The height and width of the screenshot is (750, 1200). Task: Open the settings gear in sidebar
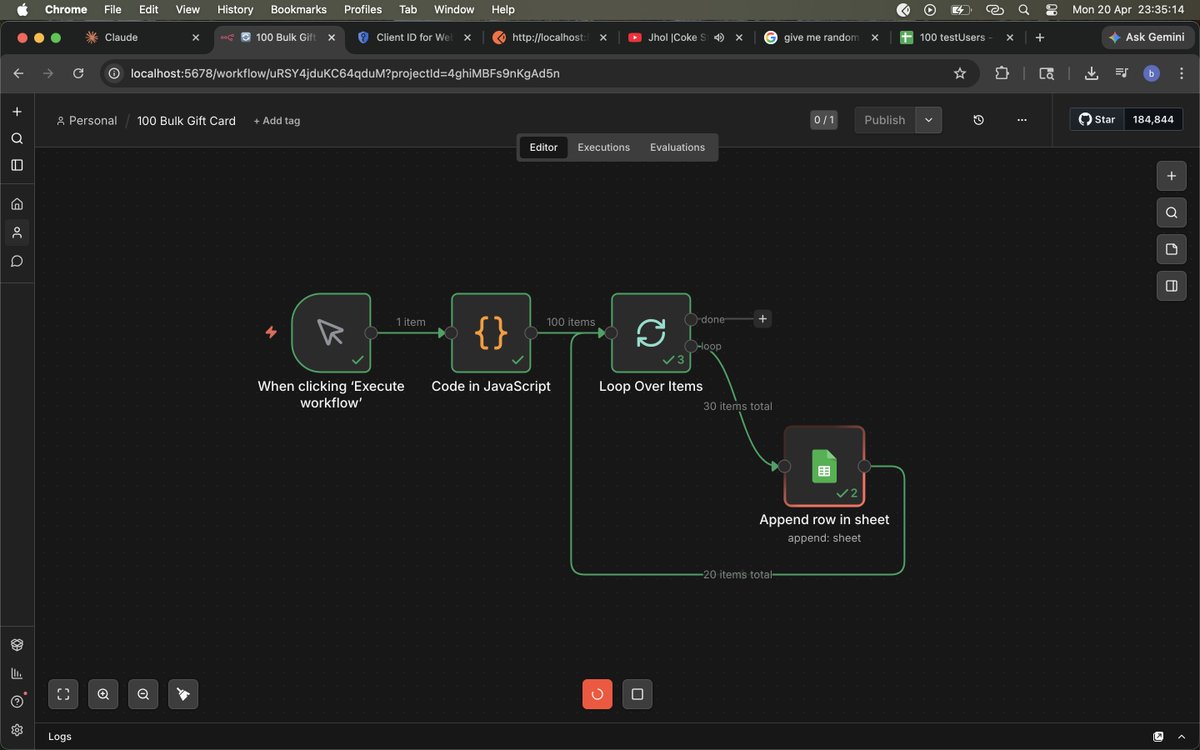pos(17,730)
